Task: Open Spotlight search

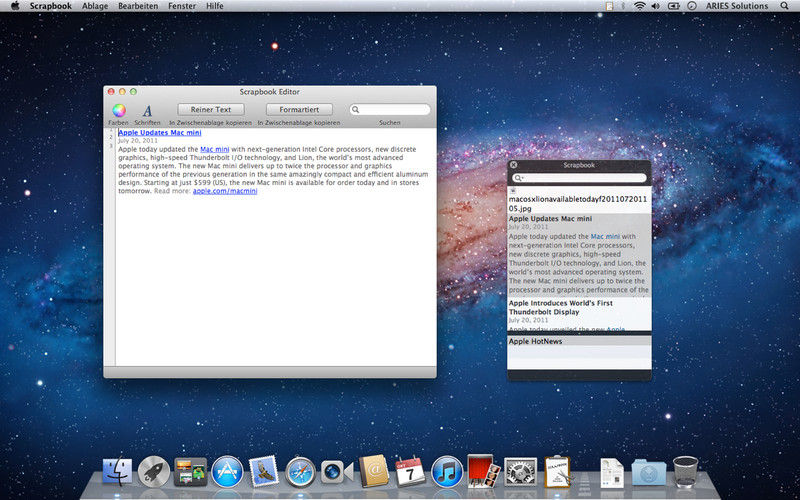Action: click(x=785, y=6)
